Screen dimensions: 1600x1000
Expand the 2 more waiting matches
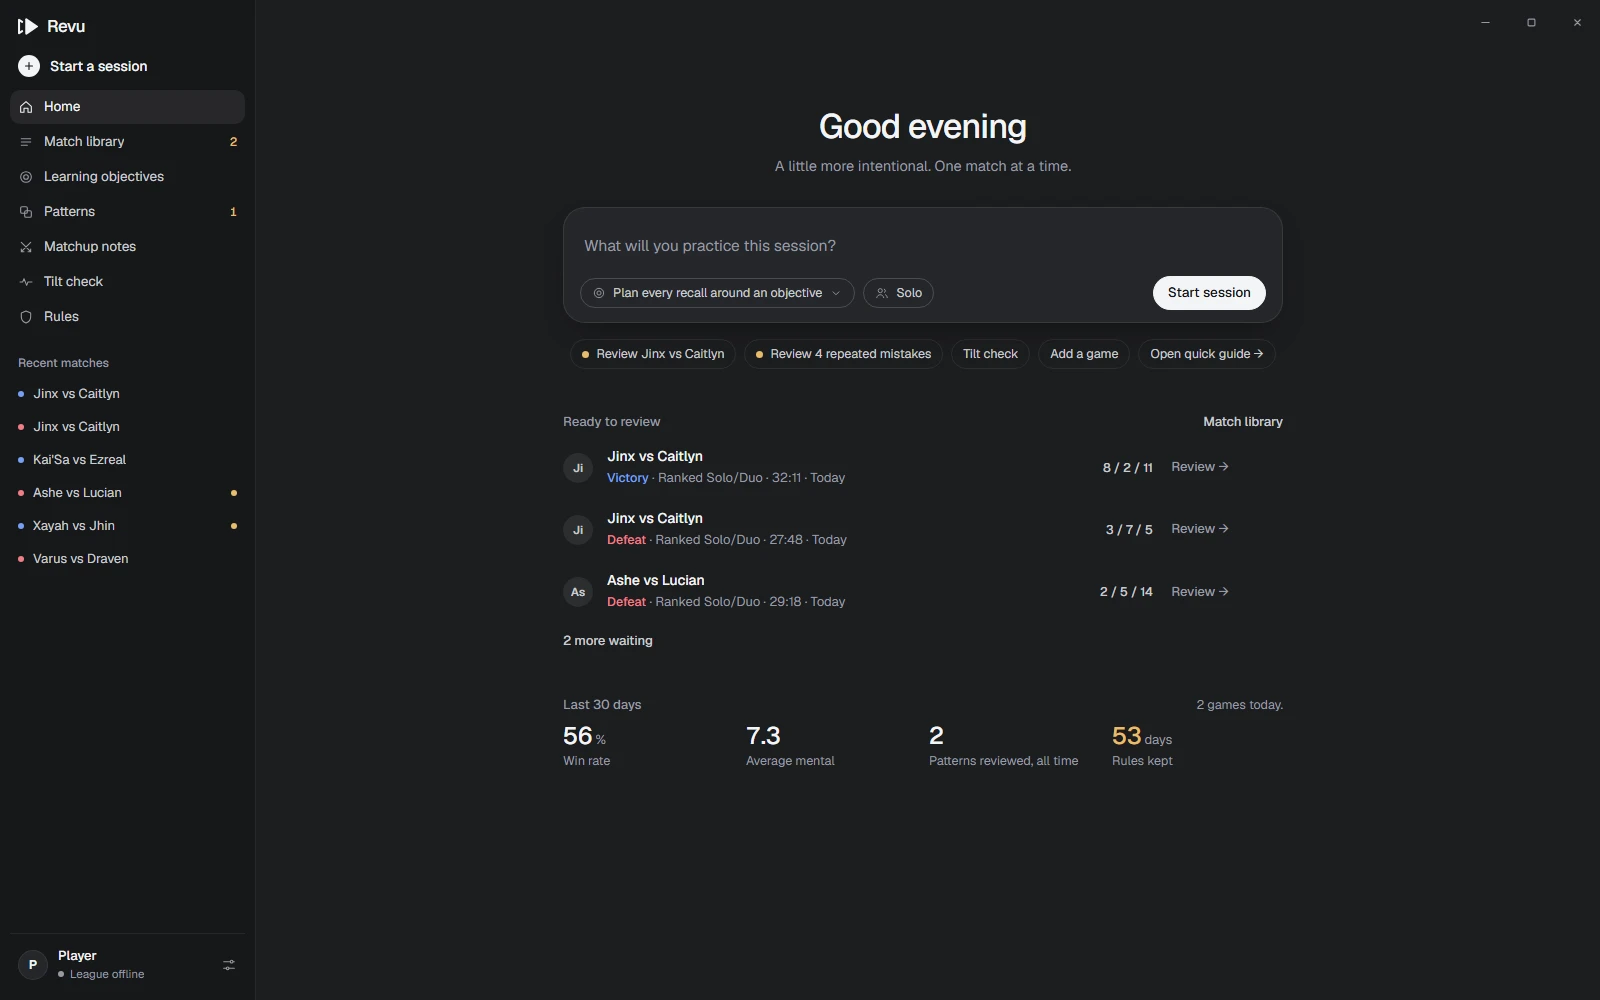(x=608, y=641)
